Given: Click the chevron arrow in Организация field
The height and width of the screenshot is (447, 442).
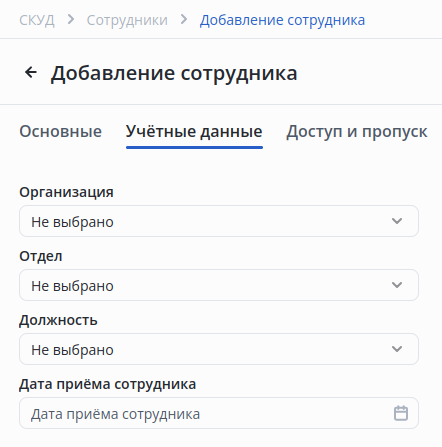Looking at the screenshot, I should (397, 221).
